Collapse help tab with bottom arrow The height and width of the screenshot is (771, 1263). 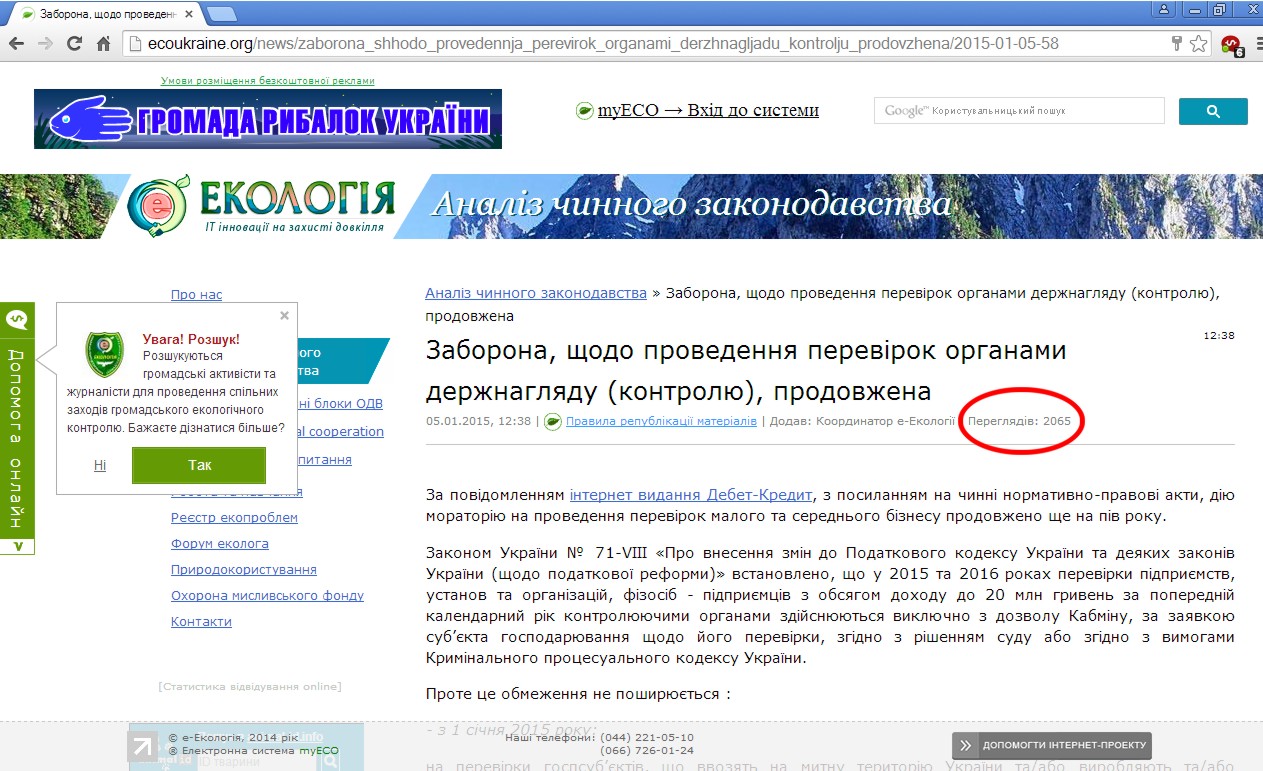pos(16,547)
